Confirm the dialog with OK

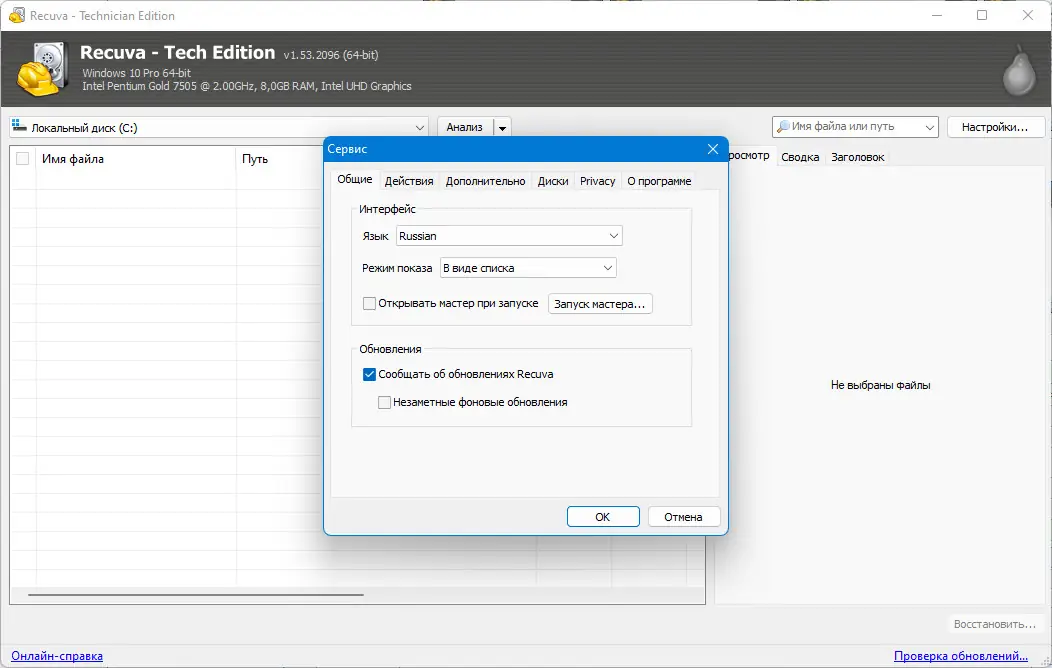point(602,516)
